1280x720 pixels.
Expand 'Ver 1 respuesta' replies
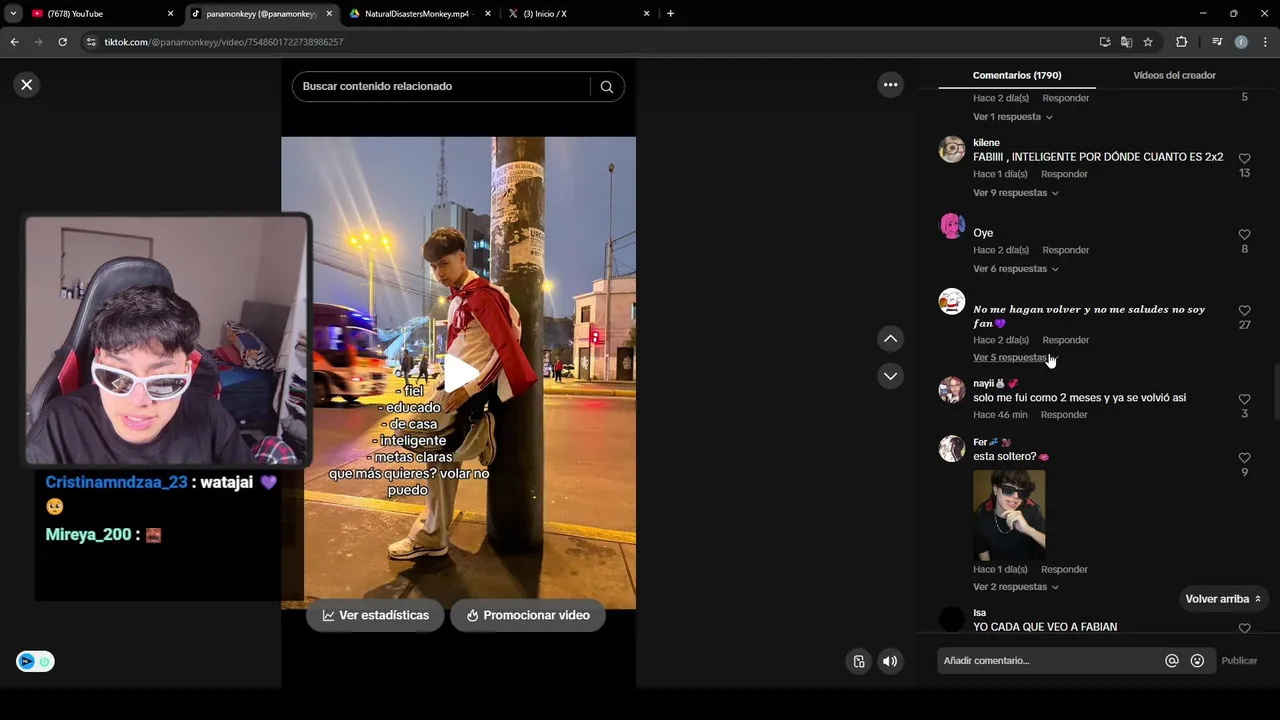1013,117
